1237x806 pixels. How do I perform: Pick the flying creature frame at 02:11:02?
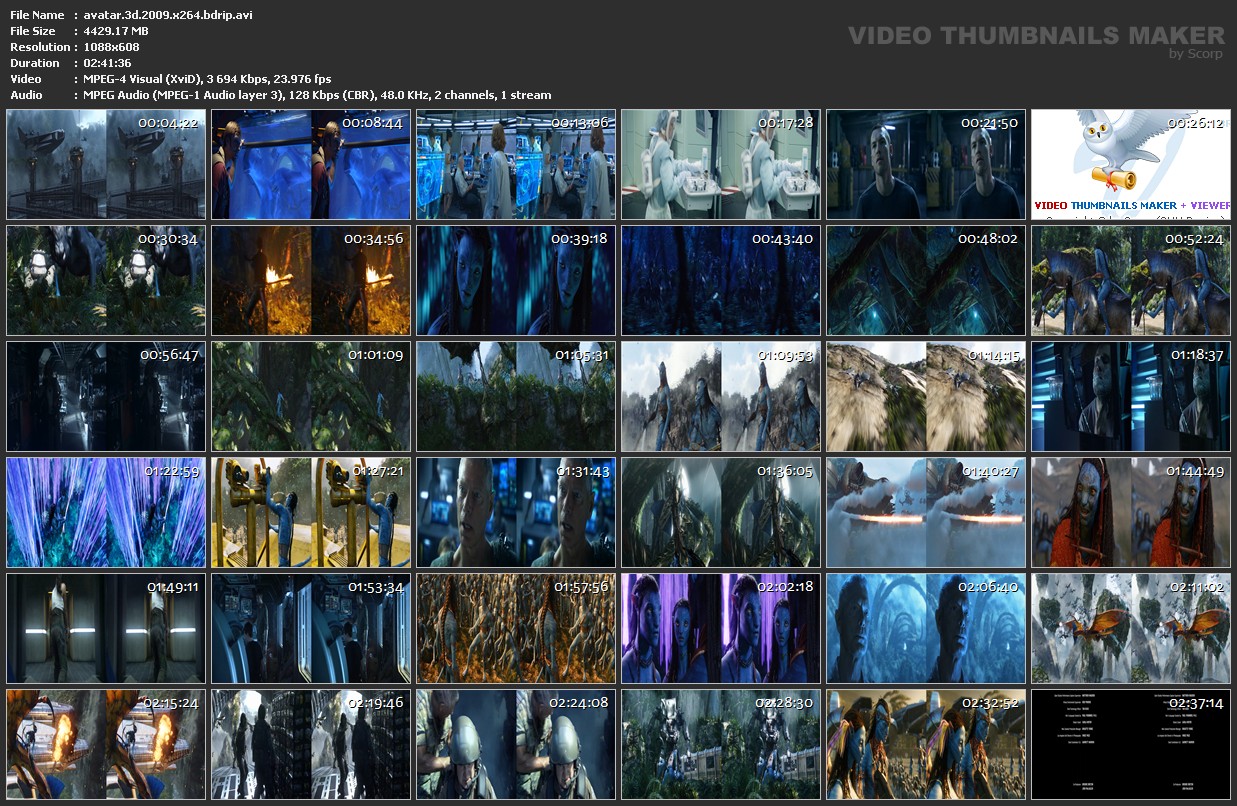[x=1131, y=628]
